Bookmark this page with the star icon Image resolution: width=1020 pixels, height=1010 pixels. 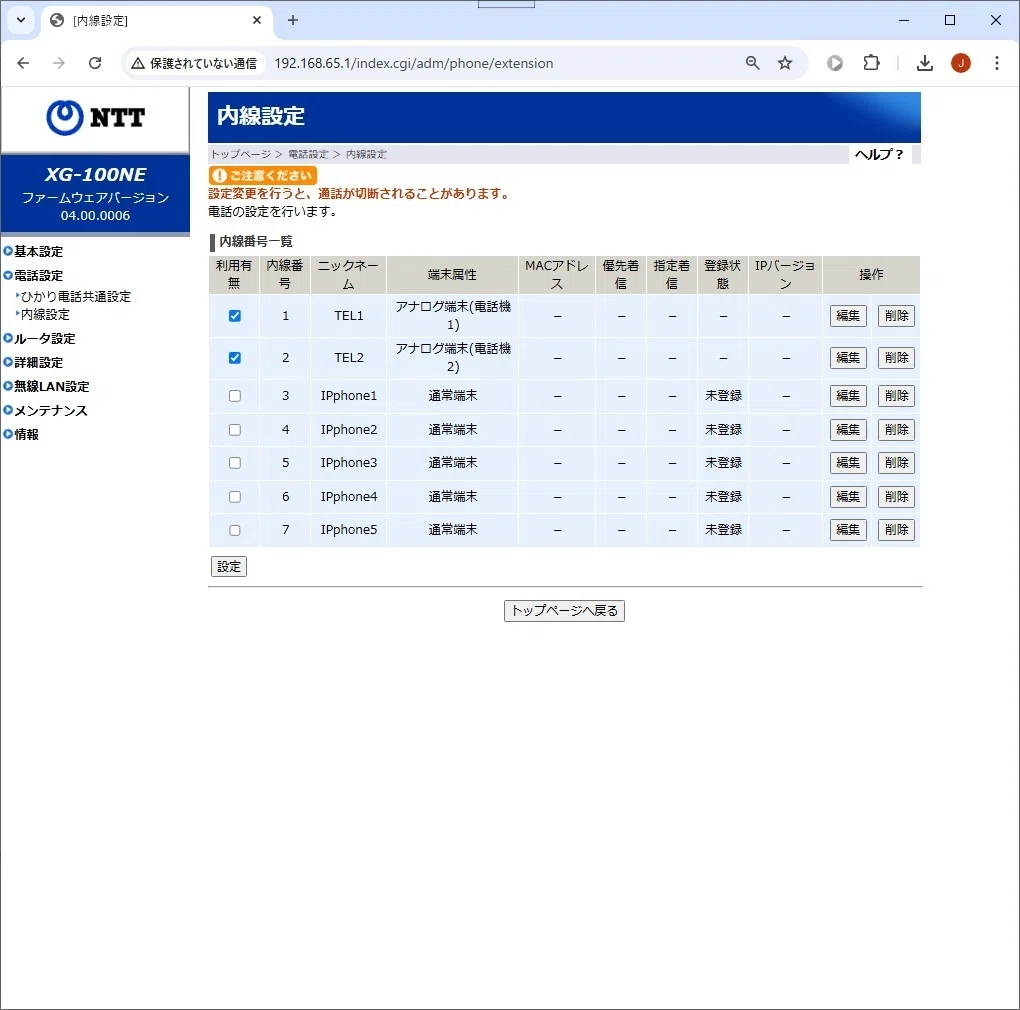[785, 63]
